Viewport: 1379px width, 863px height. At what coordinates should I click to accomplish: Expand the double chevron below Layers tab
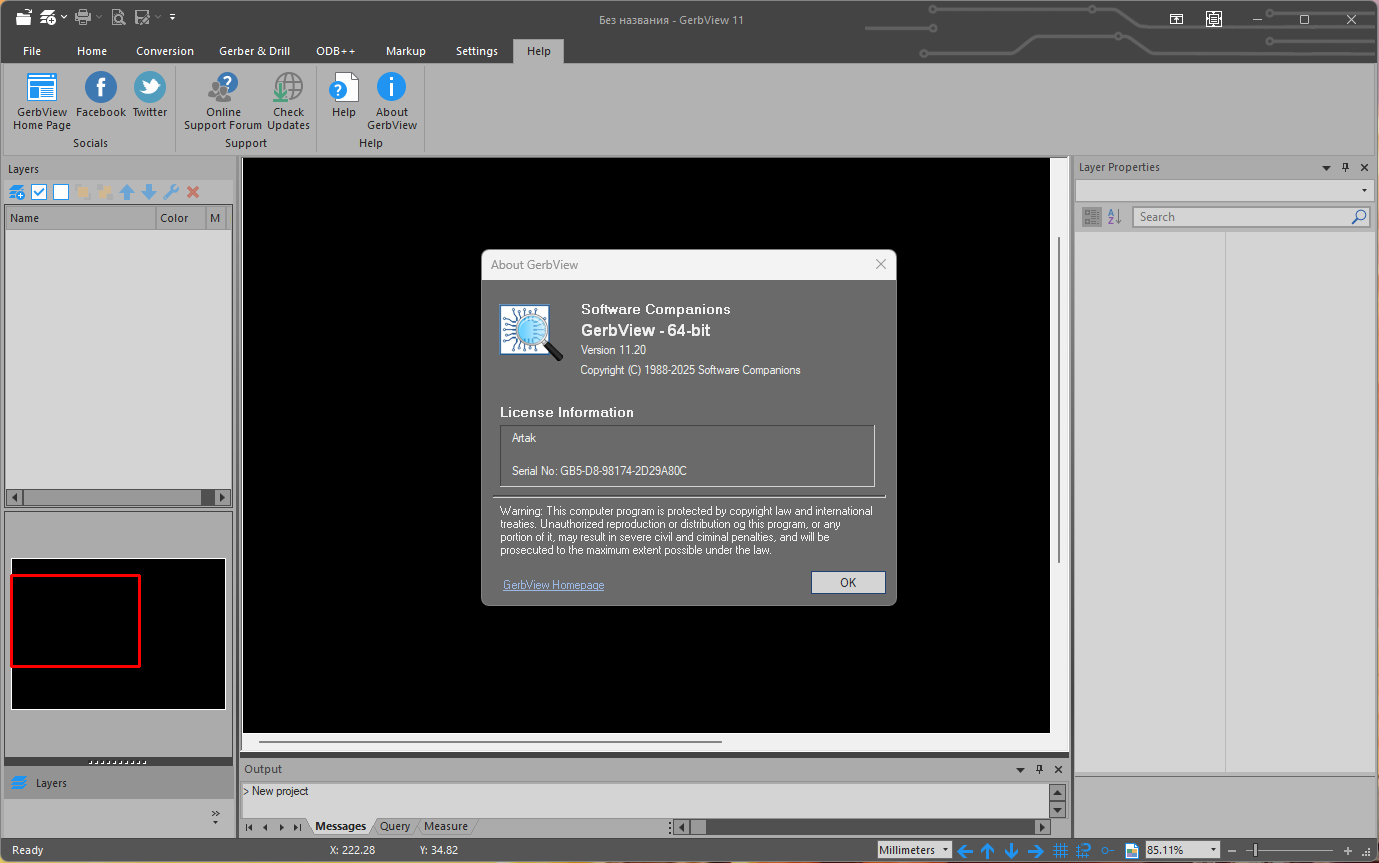point(216,816)
